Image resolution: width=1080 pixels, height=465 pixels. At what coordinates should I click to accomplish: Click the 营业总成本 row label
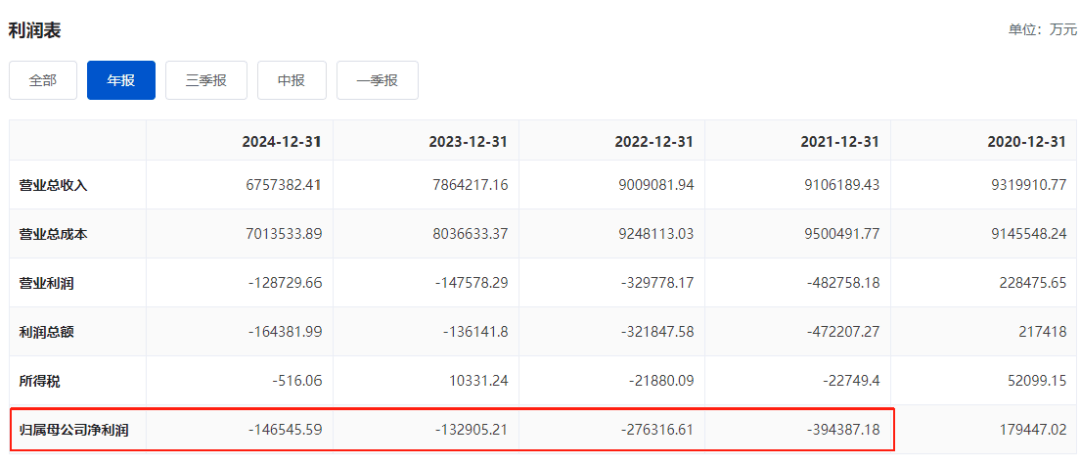click(x=53, y=234)
